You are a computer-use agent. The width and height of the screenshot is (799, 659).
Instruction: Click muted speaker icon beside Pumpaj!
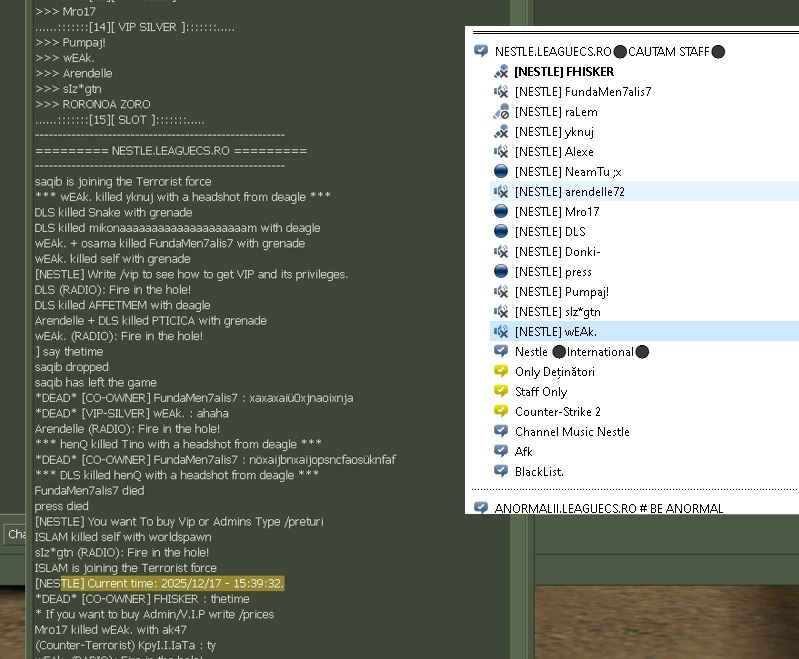click(501, 292)
